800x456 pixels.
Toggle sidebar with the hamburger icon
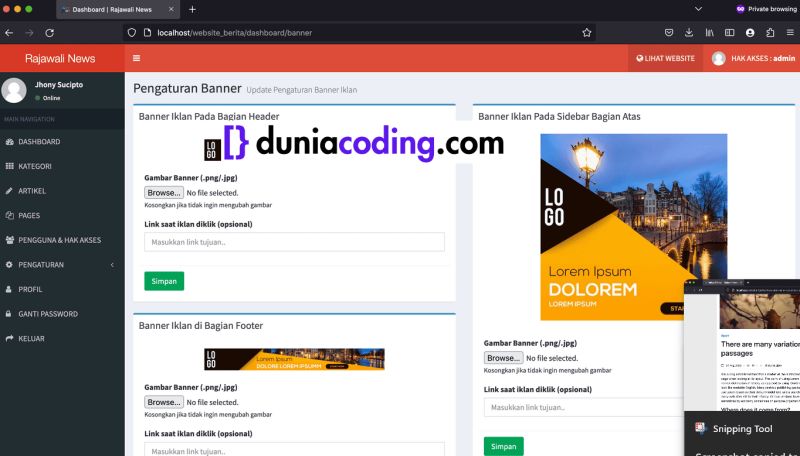coord(136,58)
